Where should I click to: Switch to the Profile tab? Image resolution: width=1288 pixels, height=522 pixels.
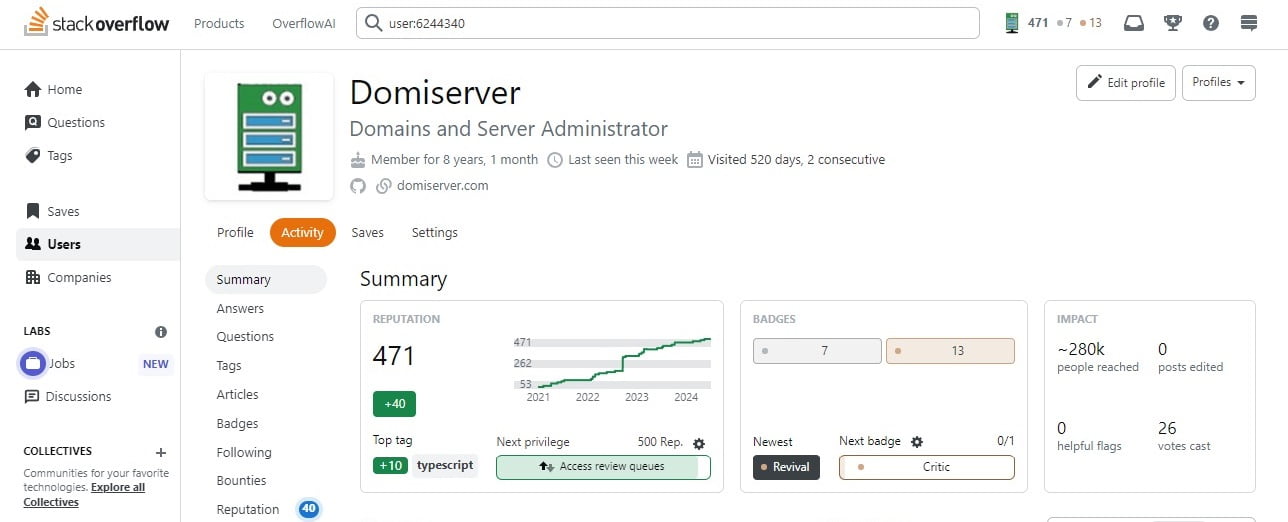click(235, 232)
